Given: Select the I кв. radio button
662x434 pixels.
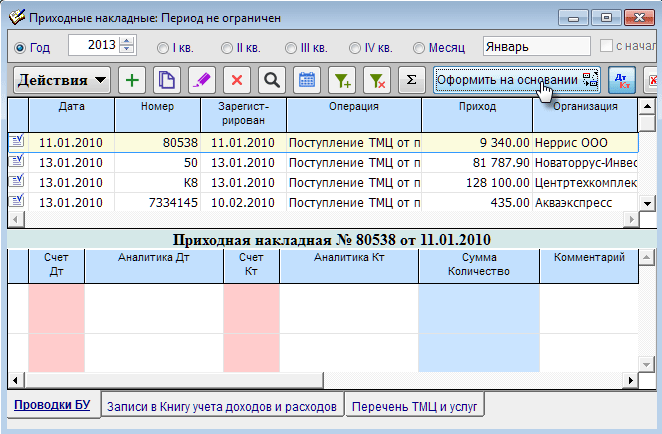Looking at the screenshot, I should tap(163, 48).
